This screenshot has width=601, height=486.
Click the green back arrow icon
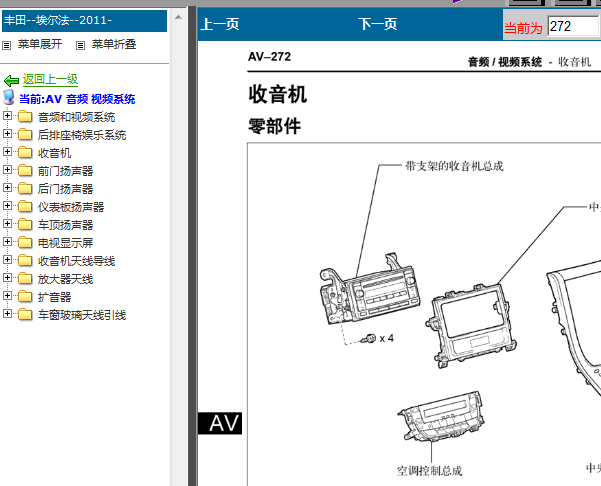(11, 80)
